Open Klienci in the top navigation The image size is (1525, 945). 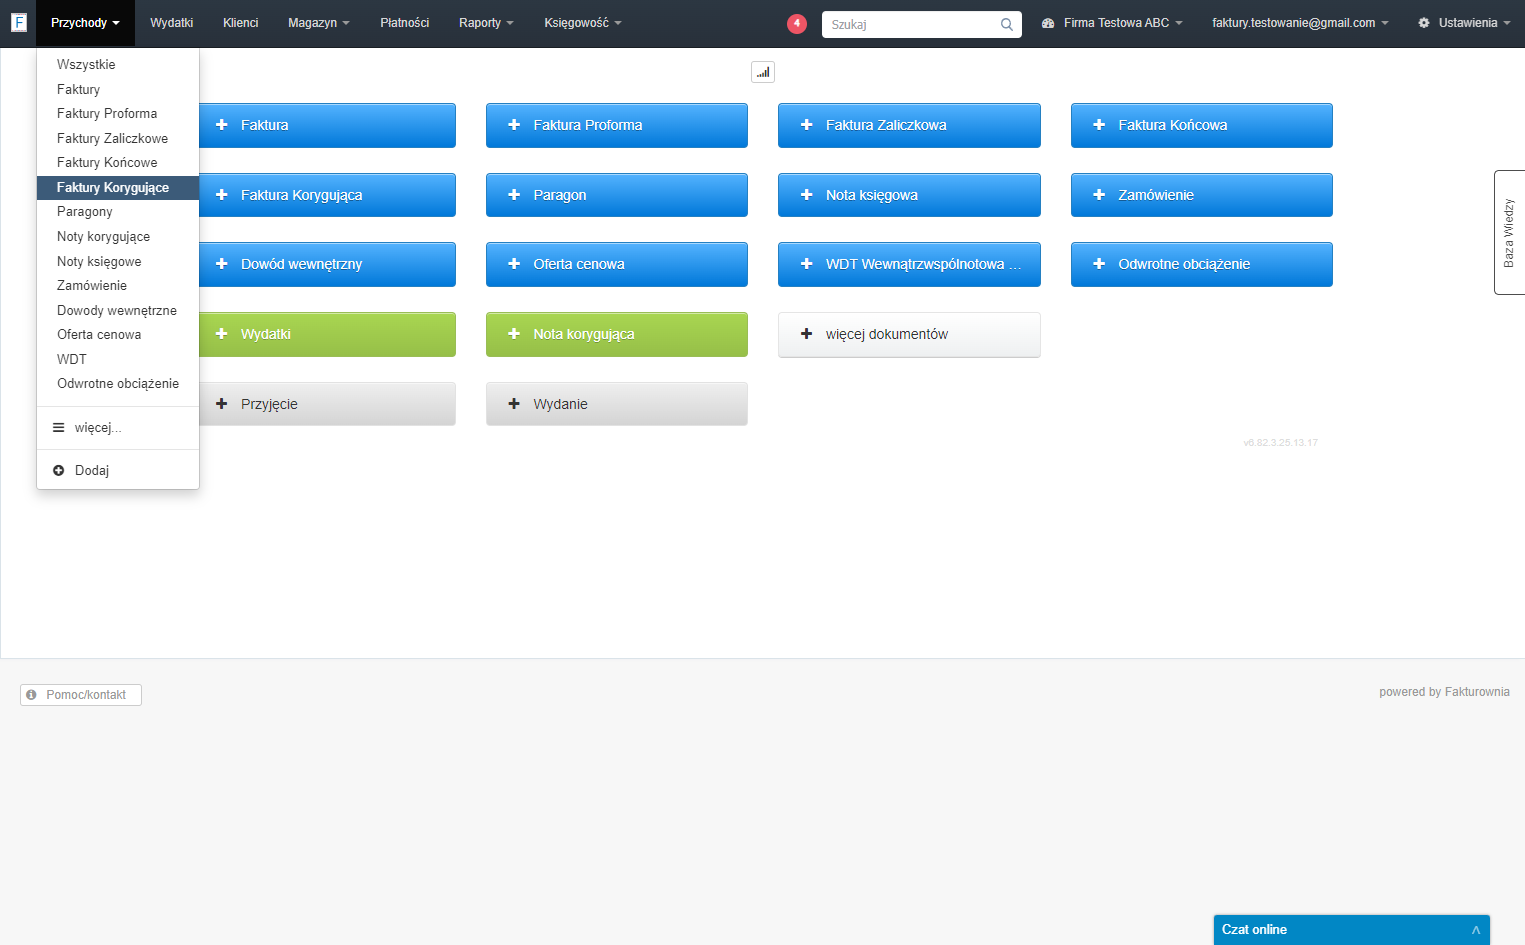[x=241, y=23]
